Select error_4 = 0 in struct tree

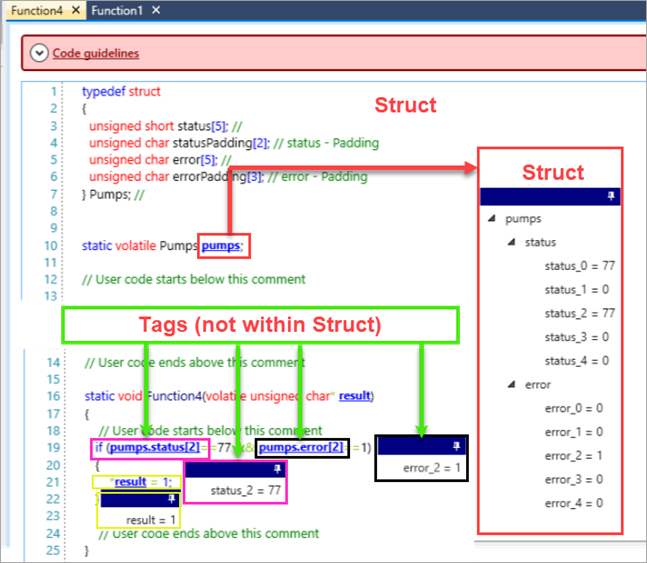pyautogui.click(x=573, y=503)
